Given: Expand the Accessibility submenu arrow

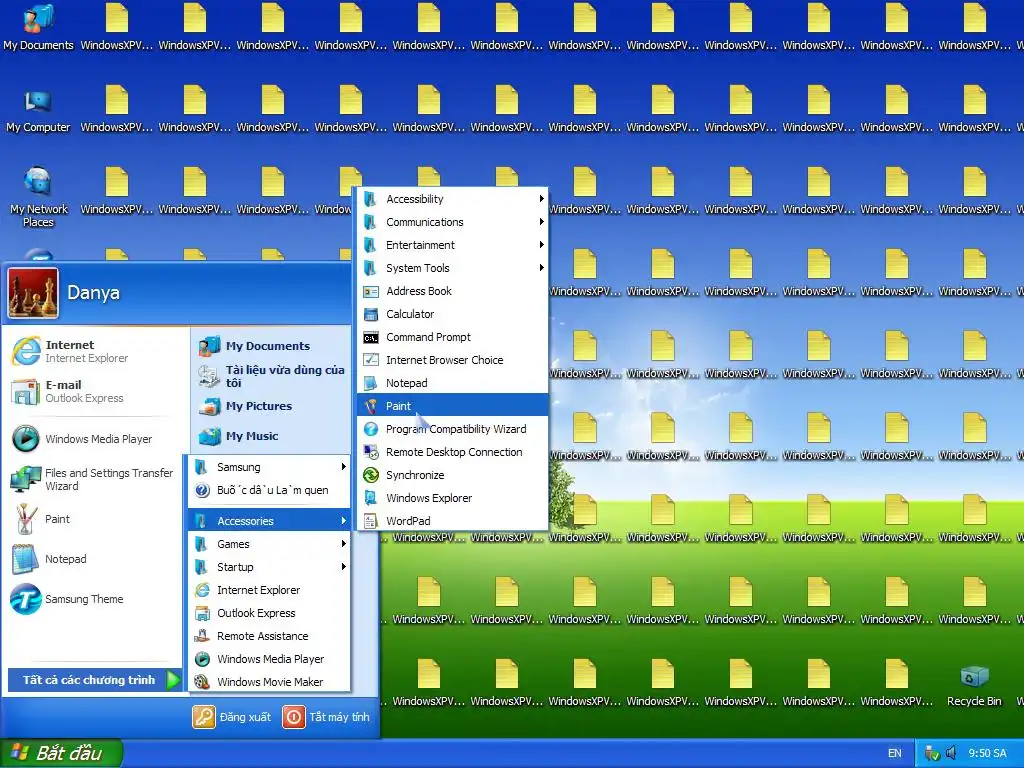Looking at the screenshot, I should pyautogui.click(x=541, y=199).
